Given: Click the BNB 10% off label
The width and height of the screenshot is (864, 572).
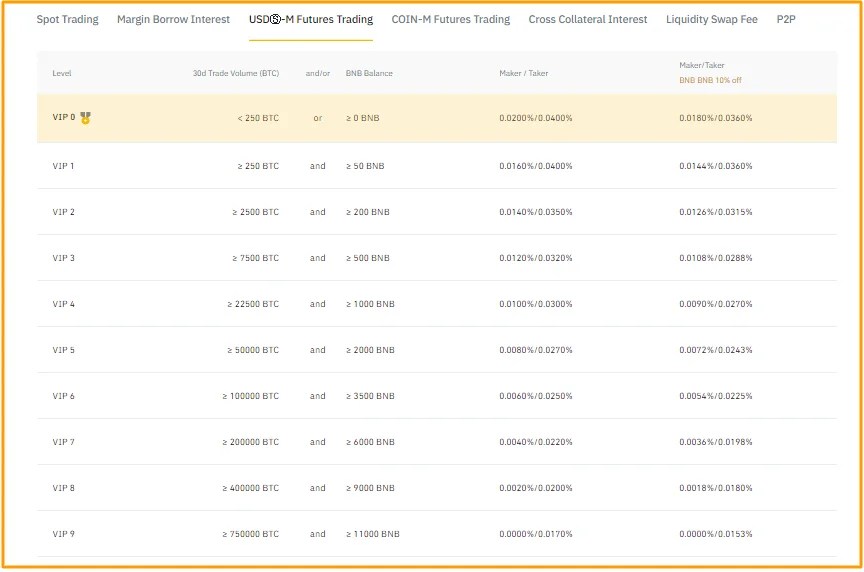Looking at the screenshot, I should coord(710,80).
